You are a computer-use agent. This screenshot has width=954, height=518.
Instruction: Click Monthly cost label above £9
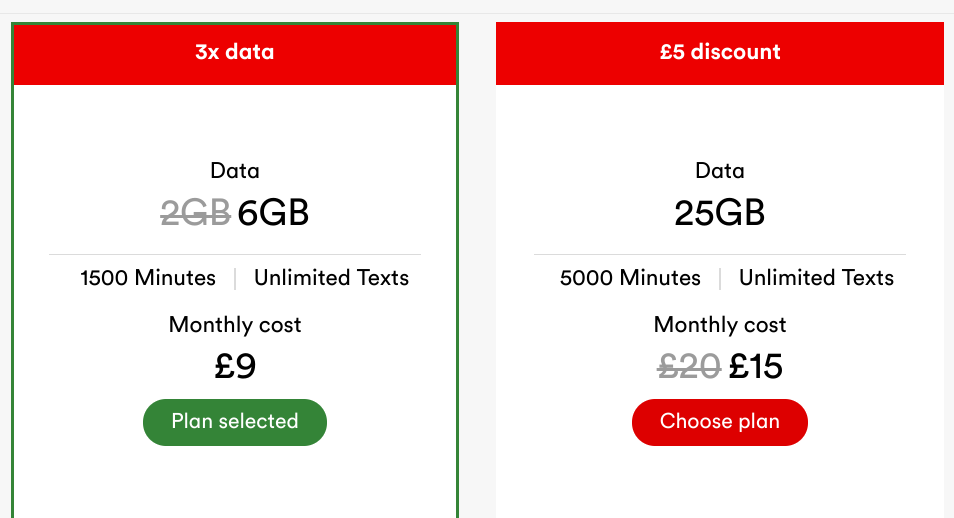[235, 325]
